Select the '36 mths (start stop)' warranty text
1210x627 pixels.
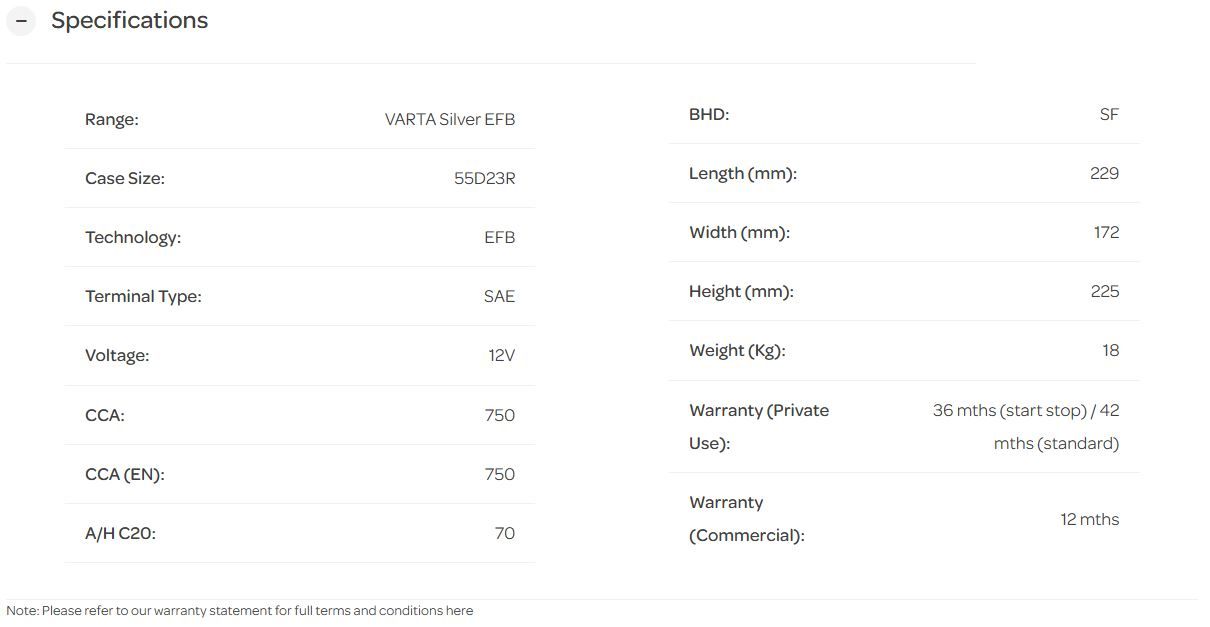click(x=1009, y=411)
